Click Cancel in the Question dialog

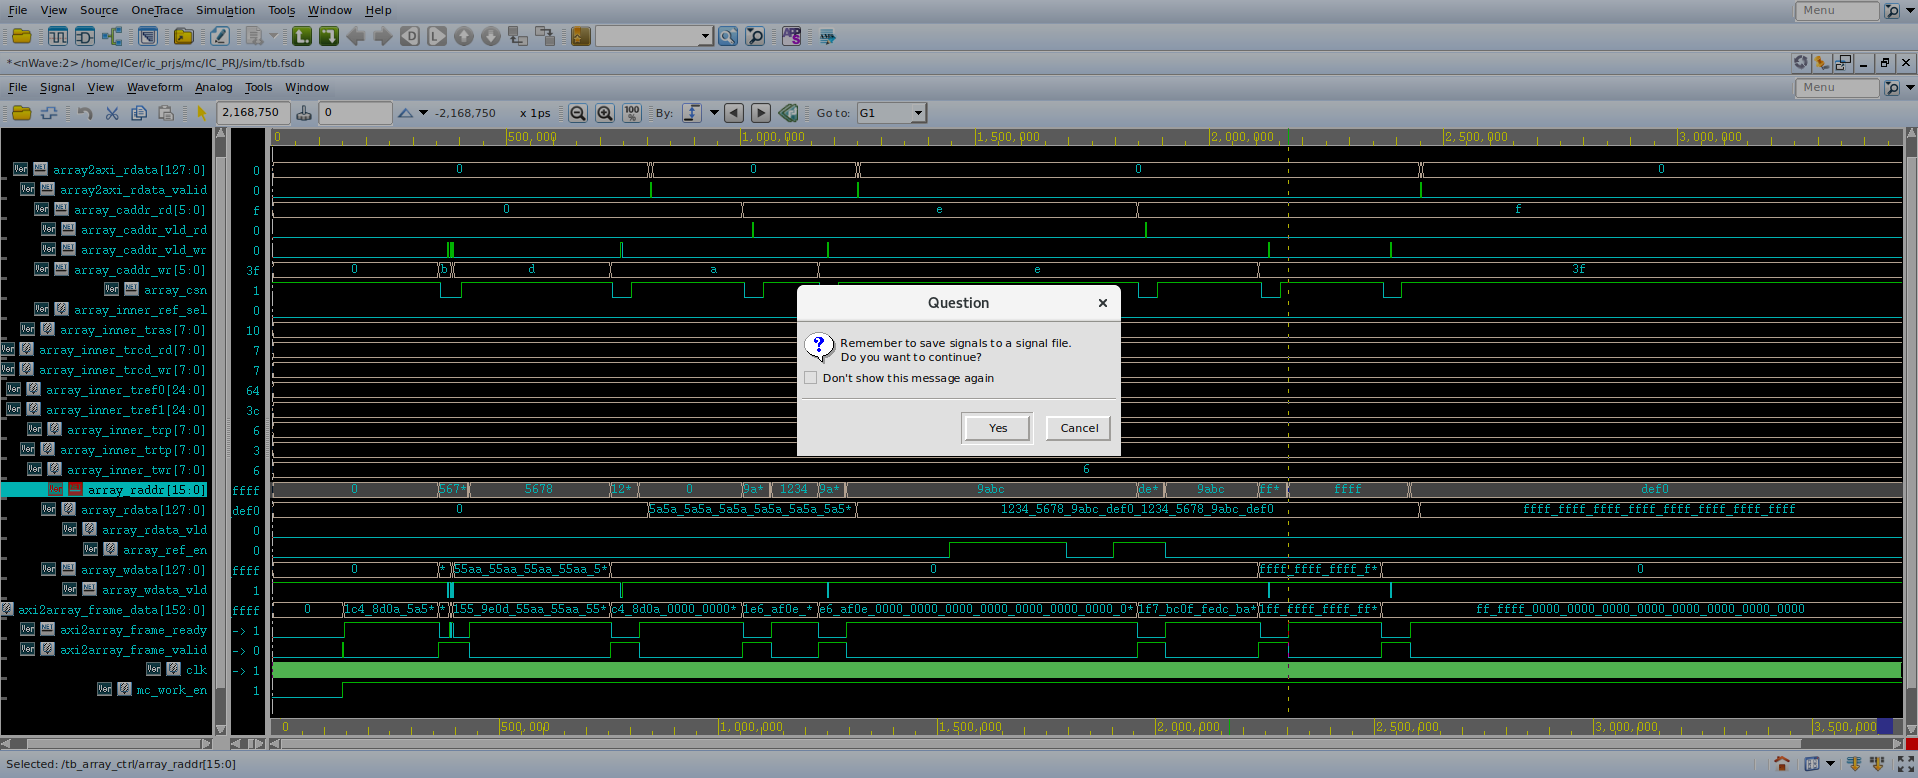pyautogui.click(x=1078, y=428)
